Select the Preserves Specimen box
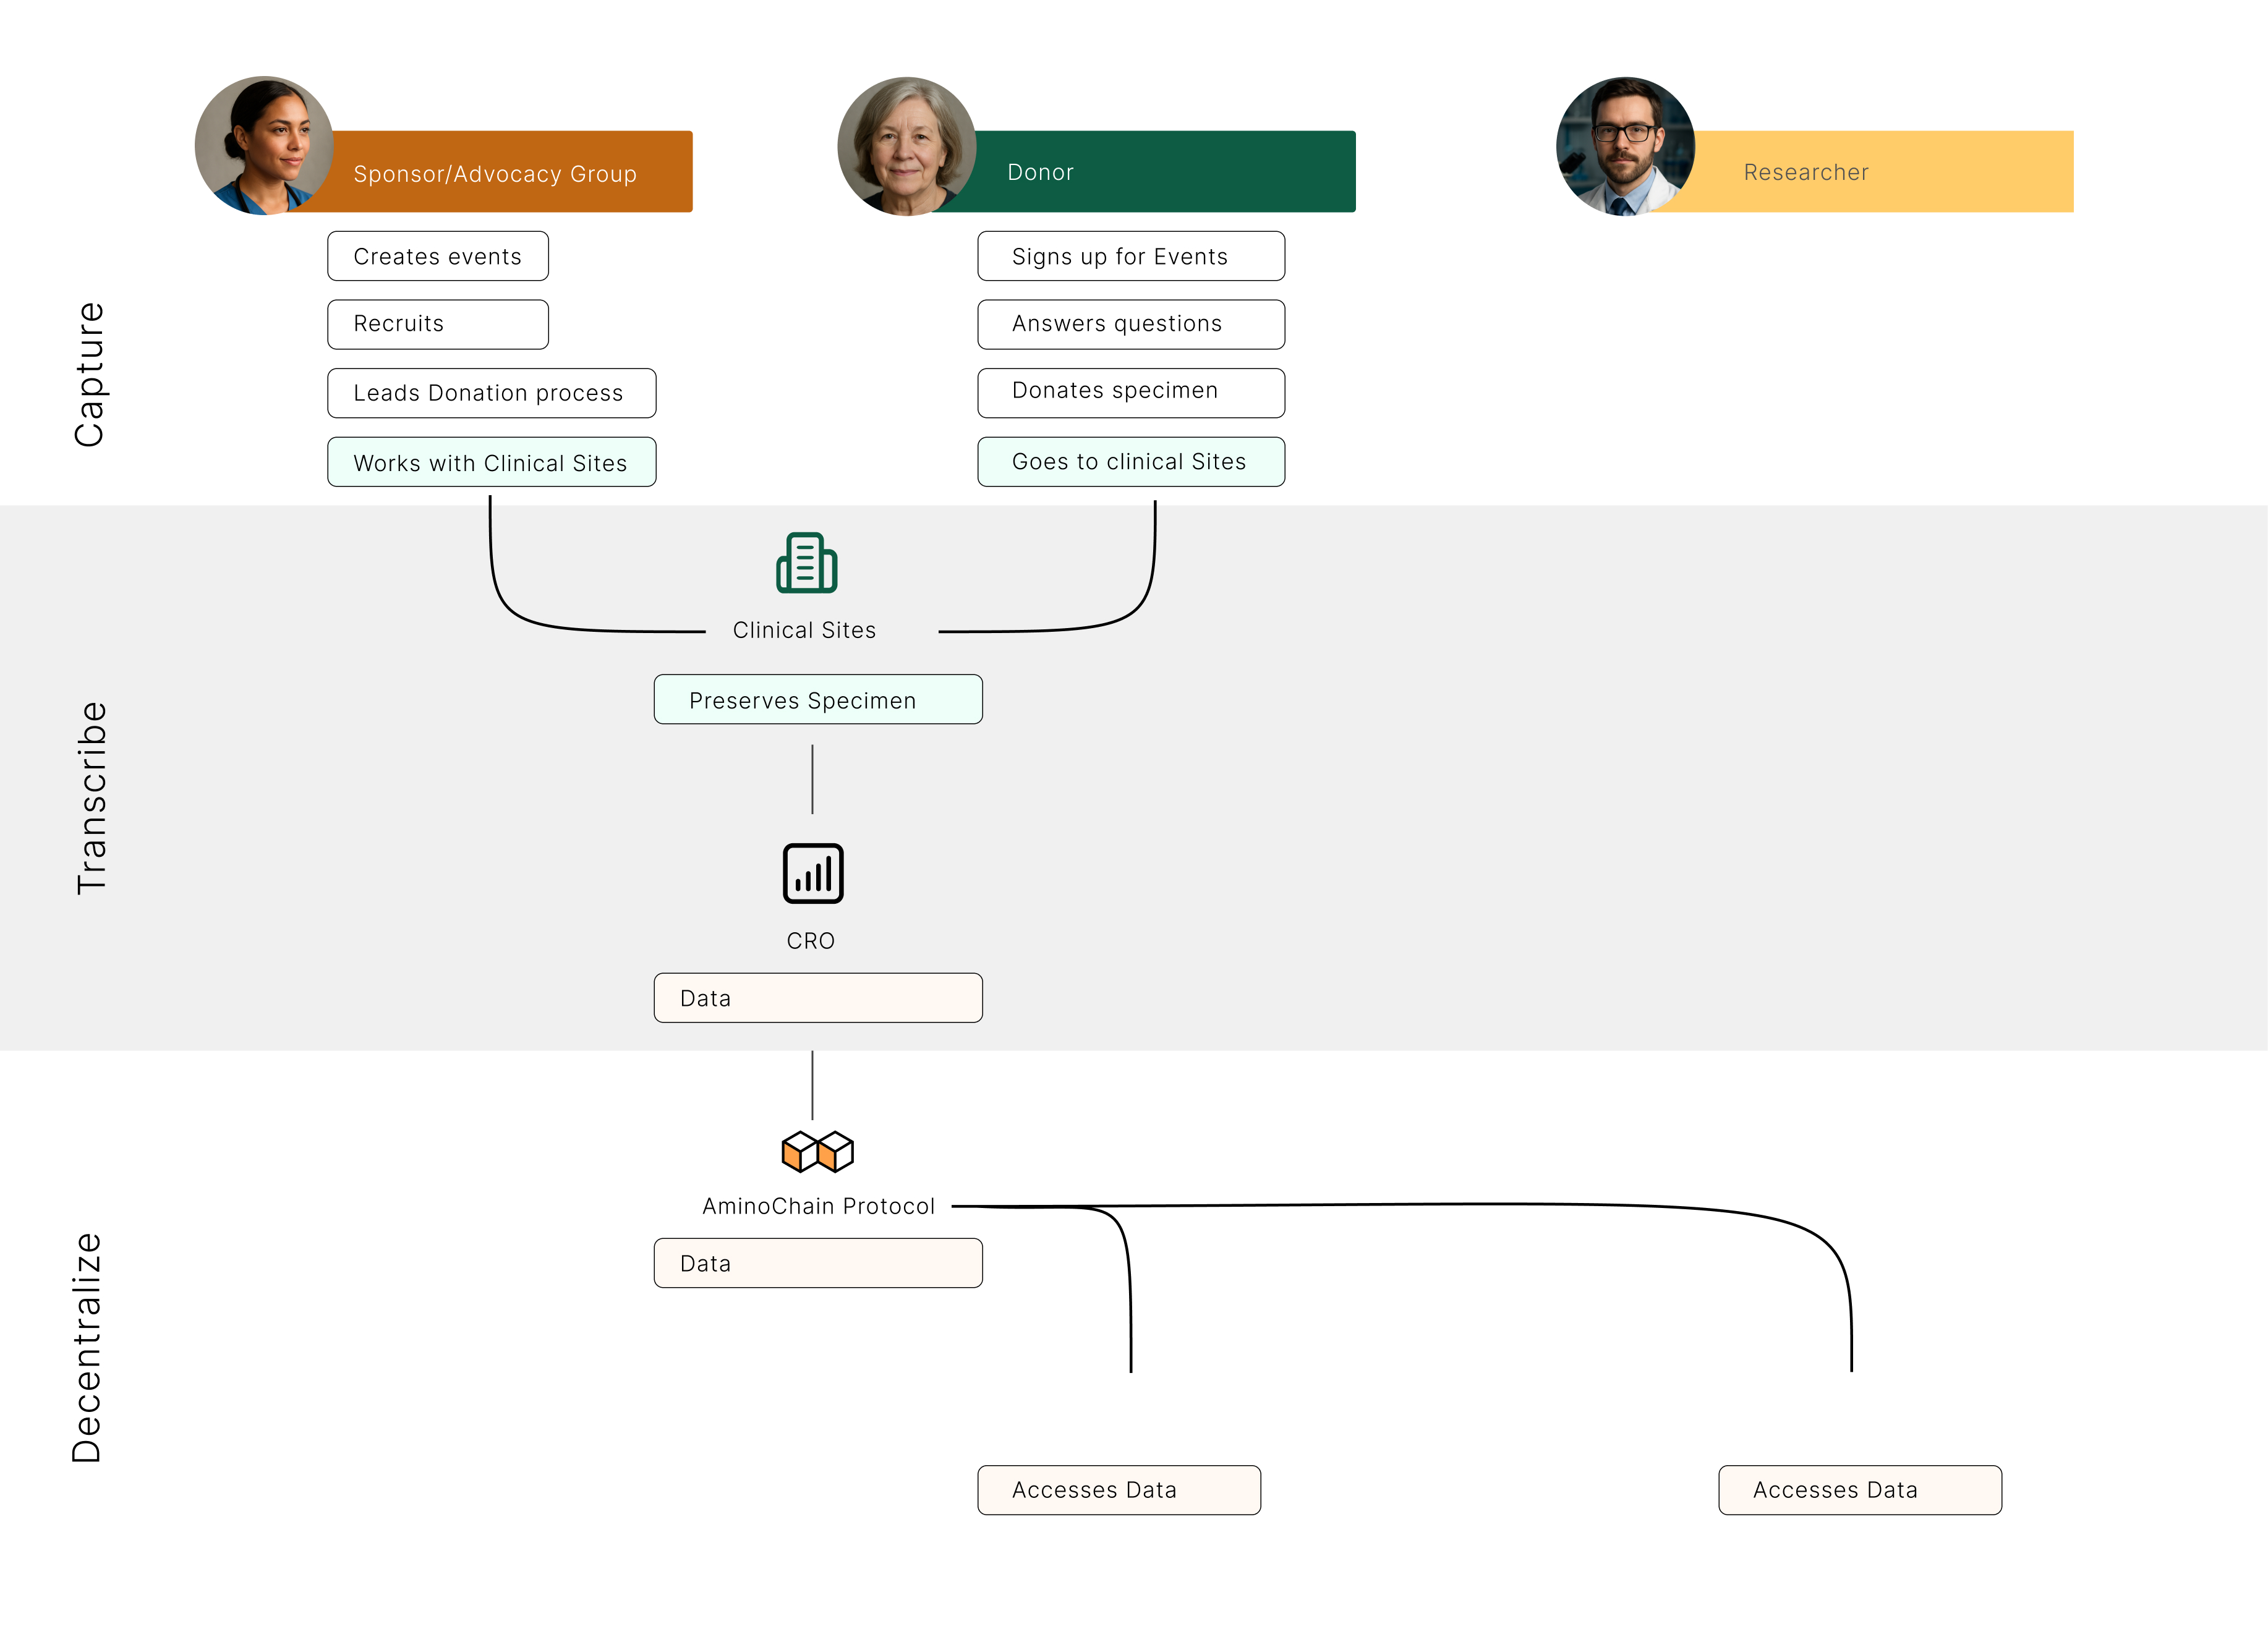 click(818, 699)
